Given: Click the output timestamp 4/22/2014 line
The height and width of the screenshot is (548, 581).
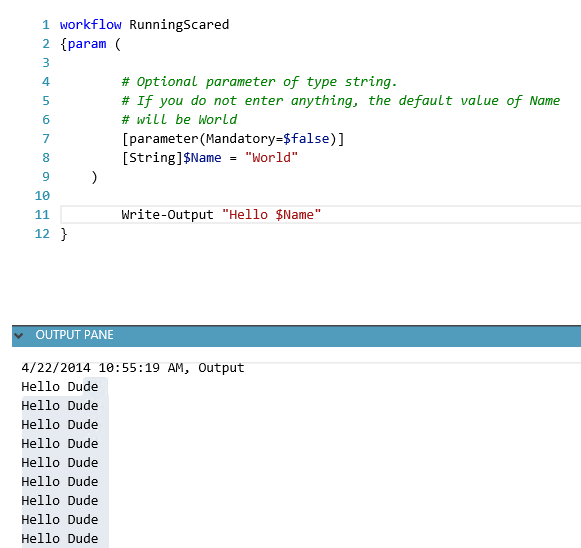Looking at the screenshot, I should coord(133,368).
